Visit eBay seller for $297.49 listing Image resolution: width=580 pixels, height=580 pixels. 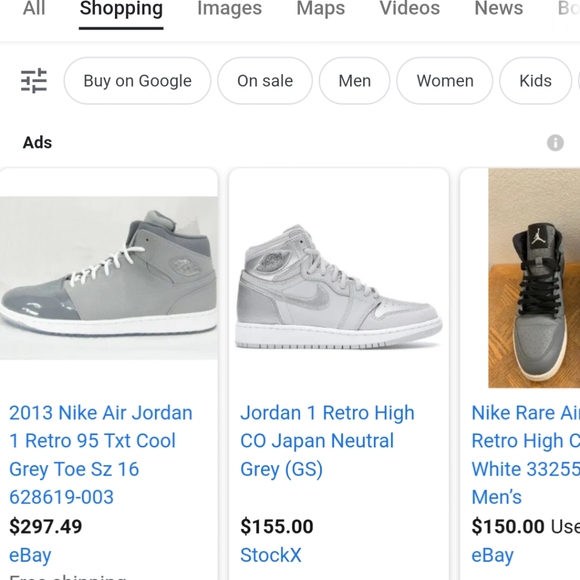tap(30, 555)
